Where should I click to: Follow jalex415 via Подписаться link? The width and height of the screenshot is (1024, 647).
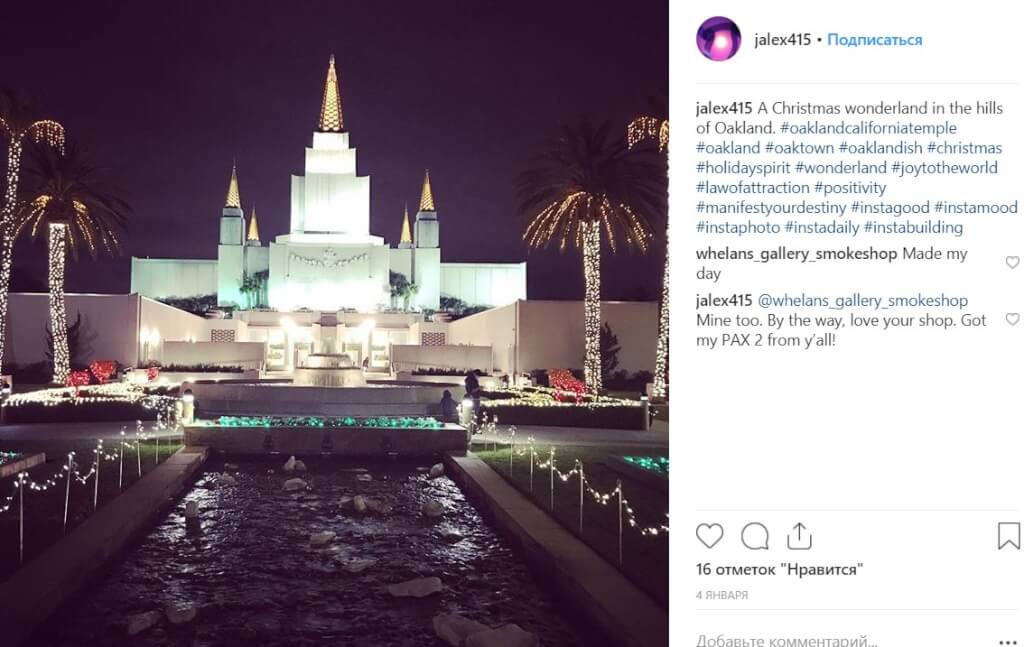pyautogui.click(x=874, y=40)
